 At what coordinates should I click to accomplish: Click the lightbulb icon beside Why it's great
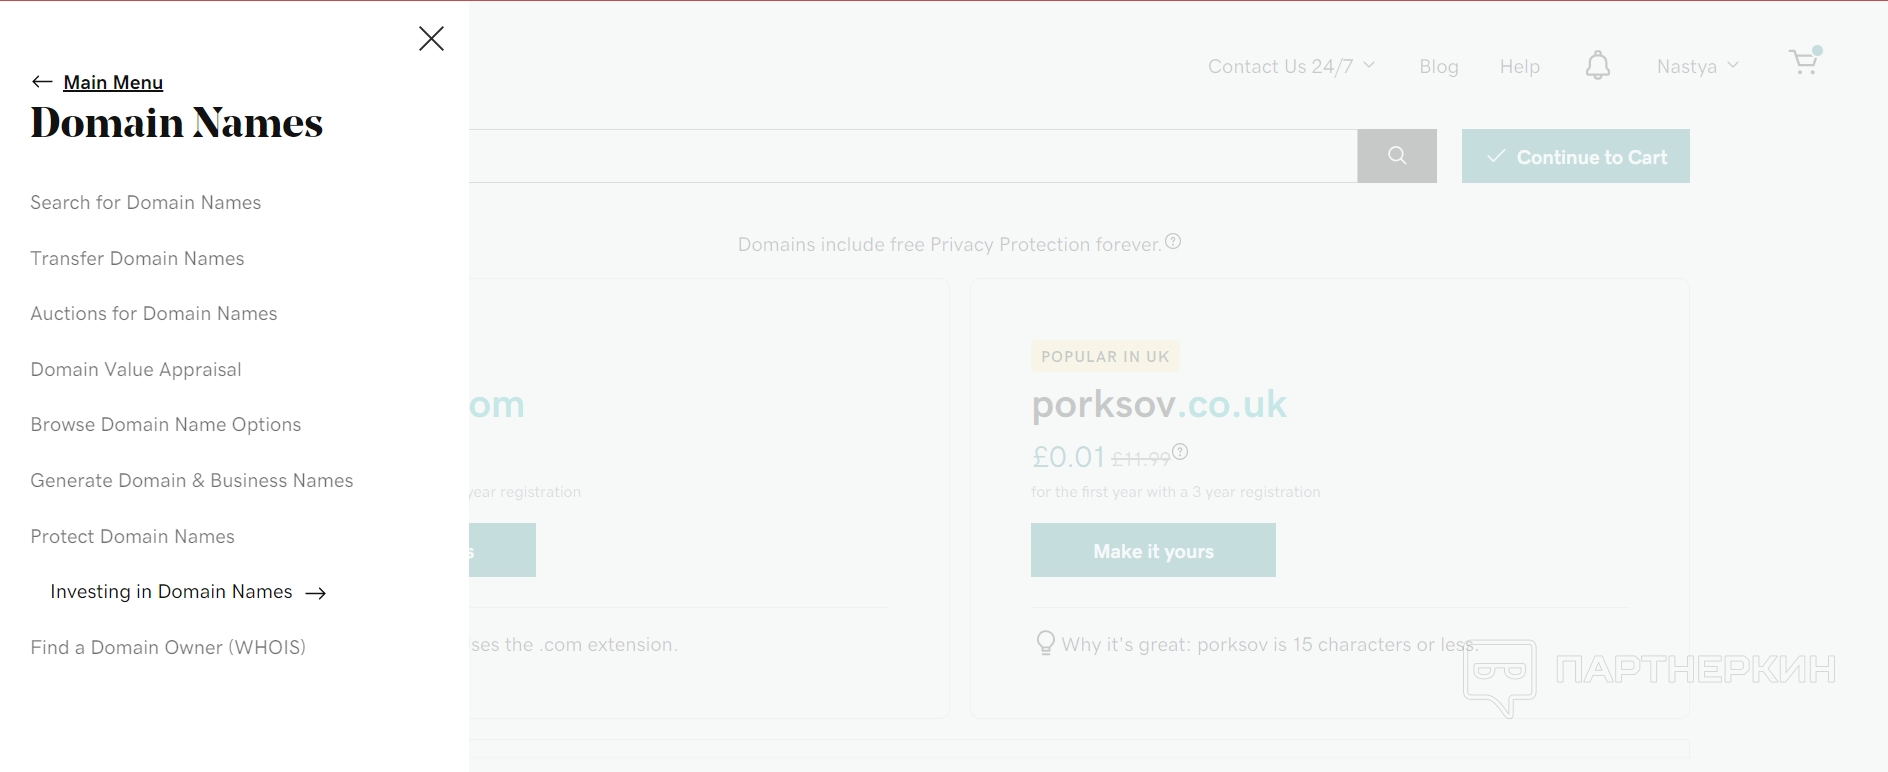pos(1045,643)
